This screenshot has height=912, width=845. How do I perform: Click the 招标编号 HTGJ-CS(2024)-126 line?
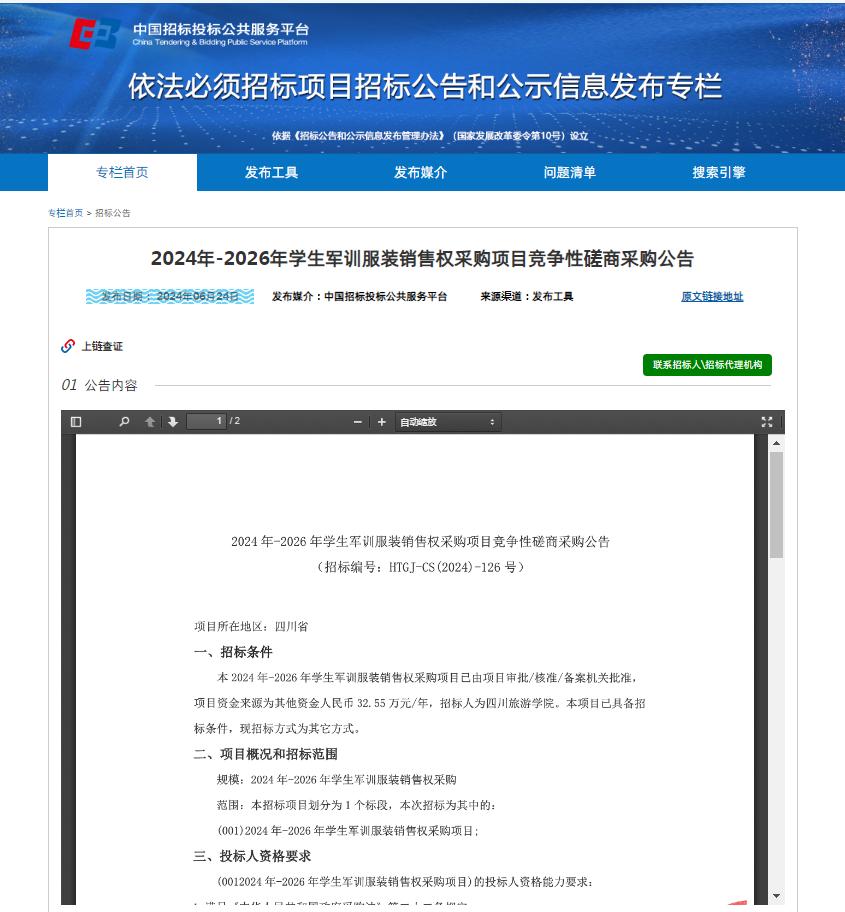pos(420,567)
